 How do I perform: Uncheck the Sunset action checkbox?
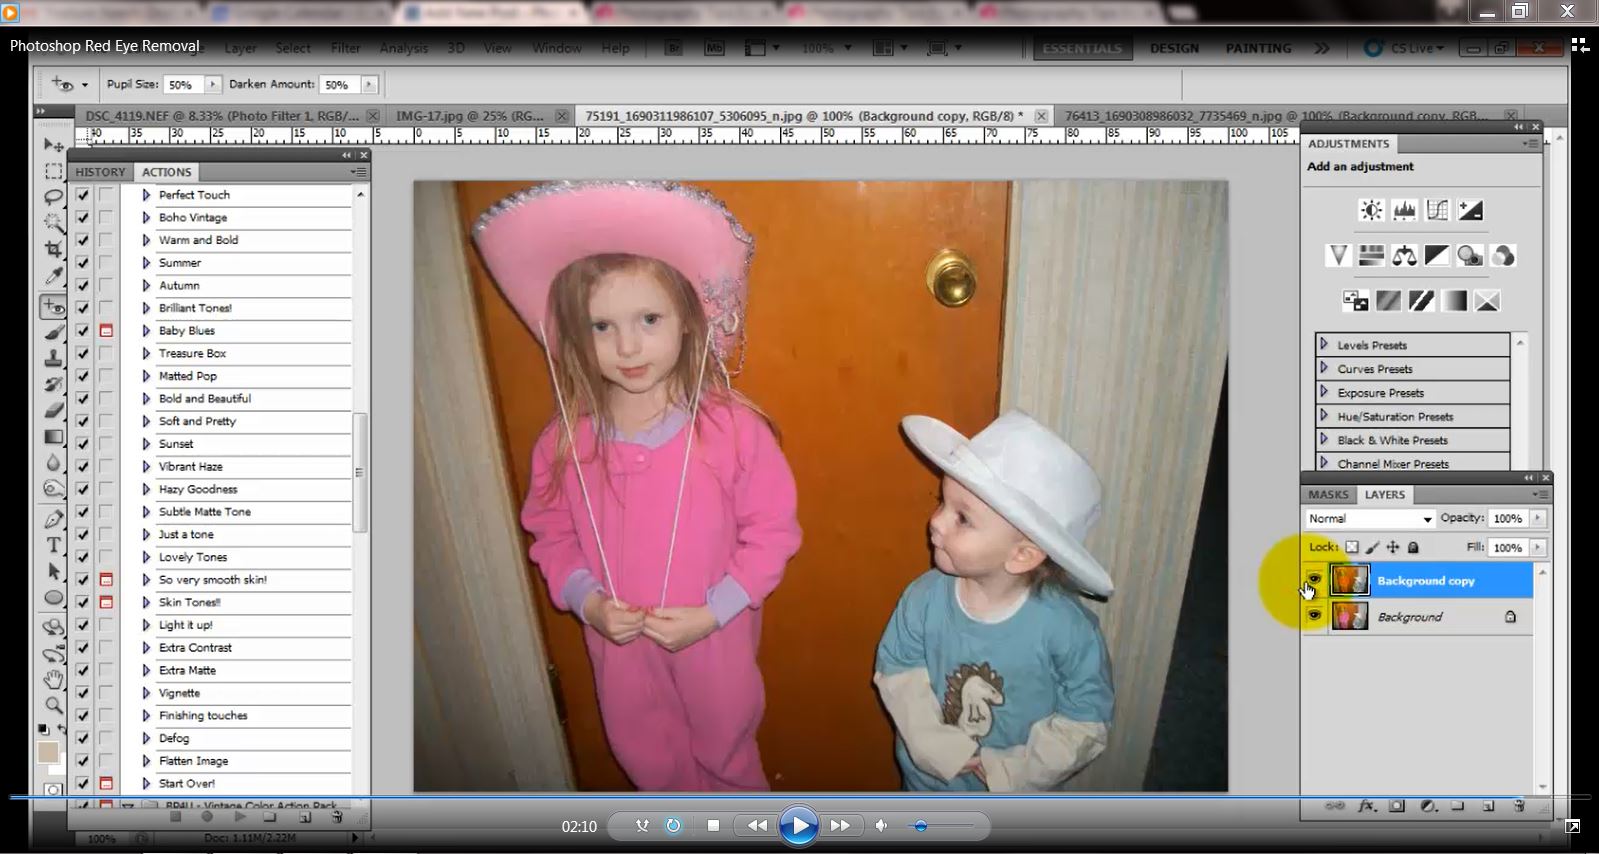(x=83, y=443)
